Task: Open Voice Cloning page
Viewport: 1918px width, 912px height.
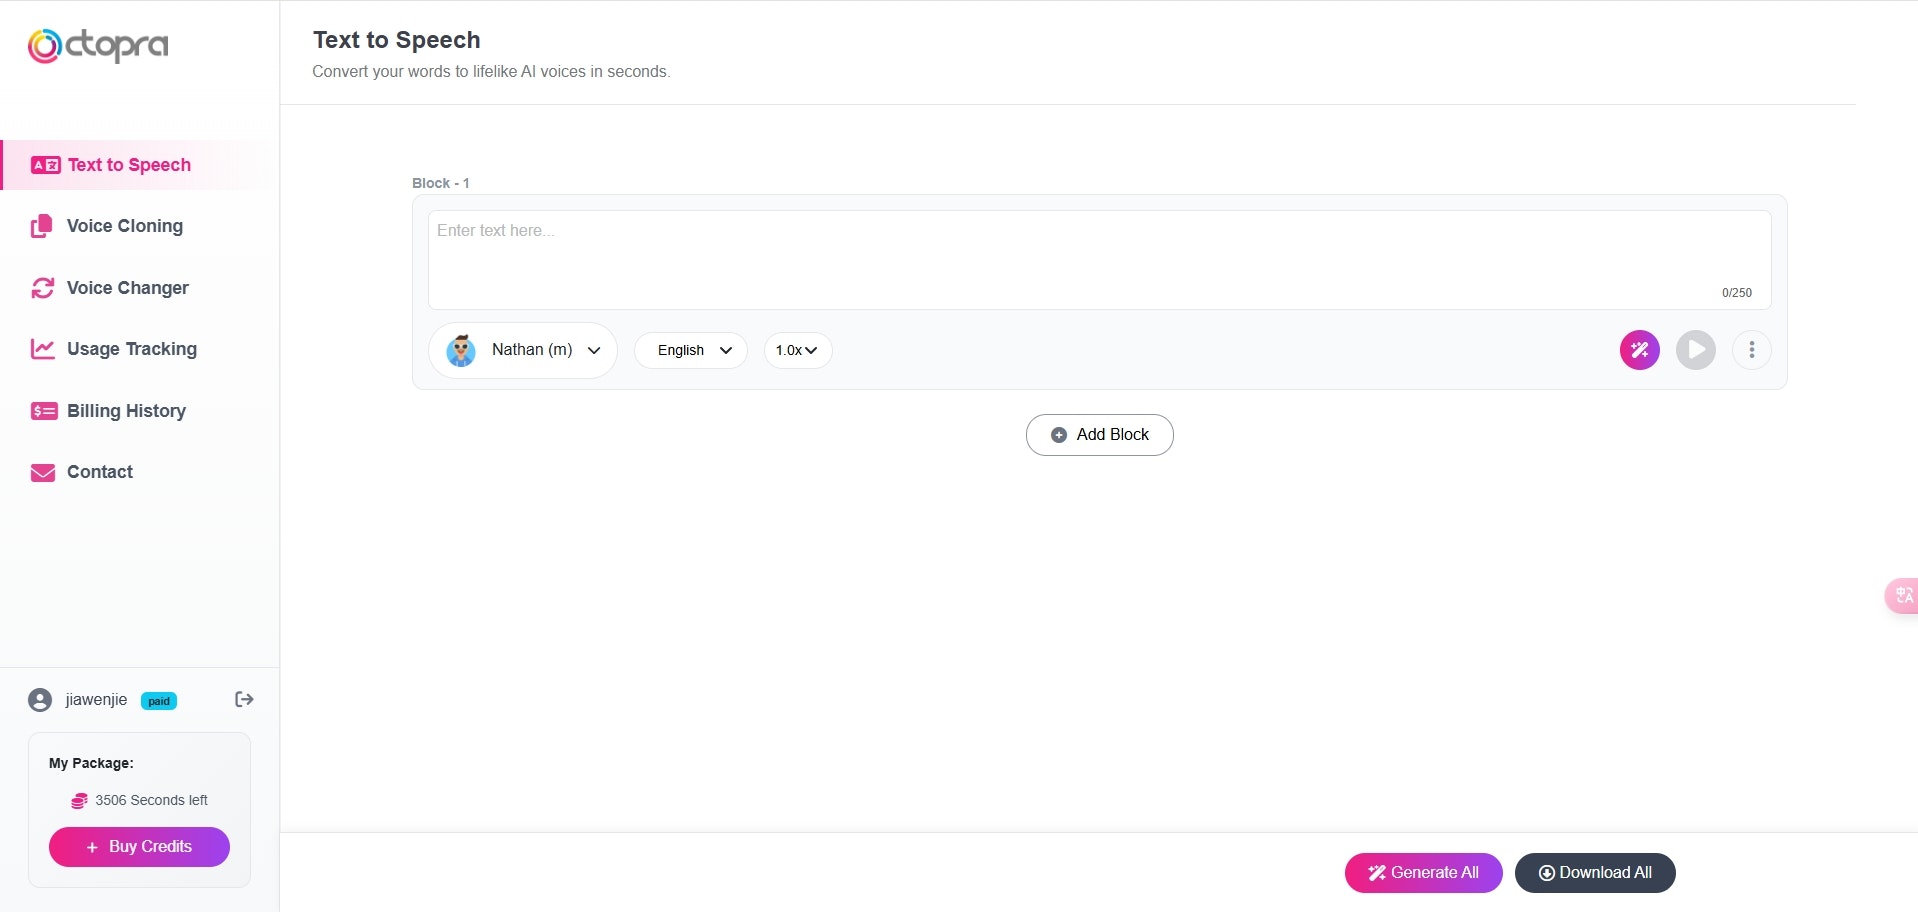Action: point(124,226)
